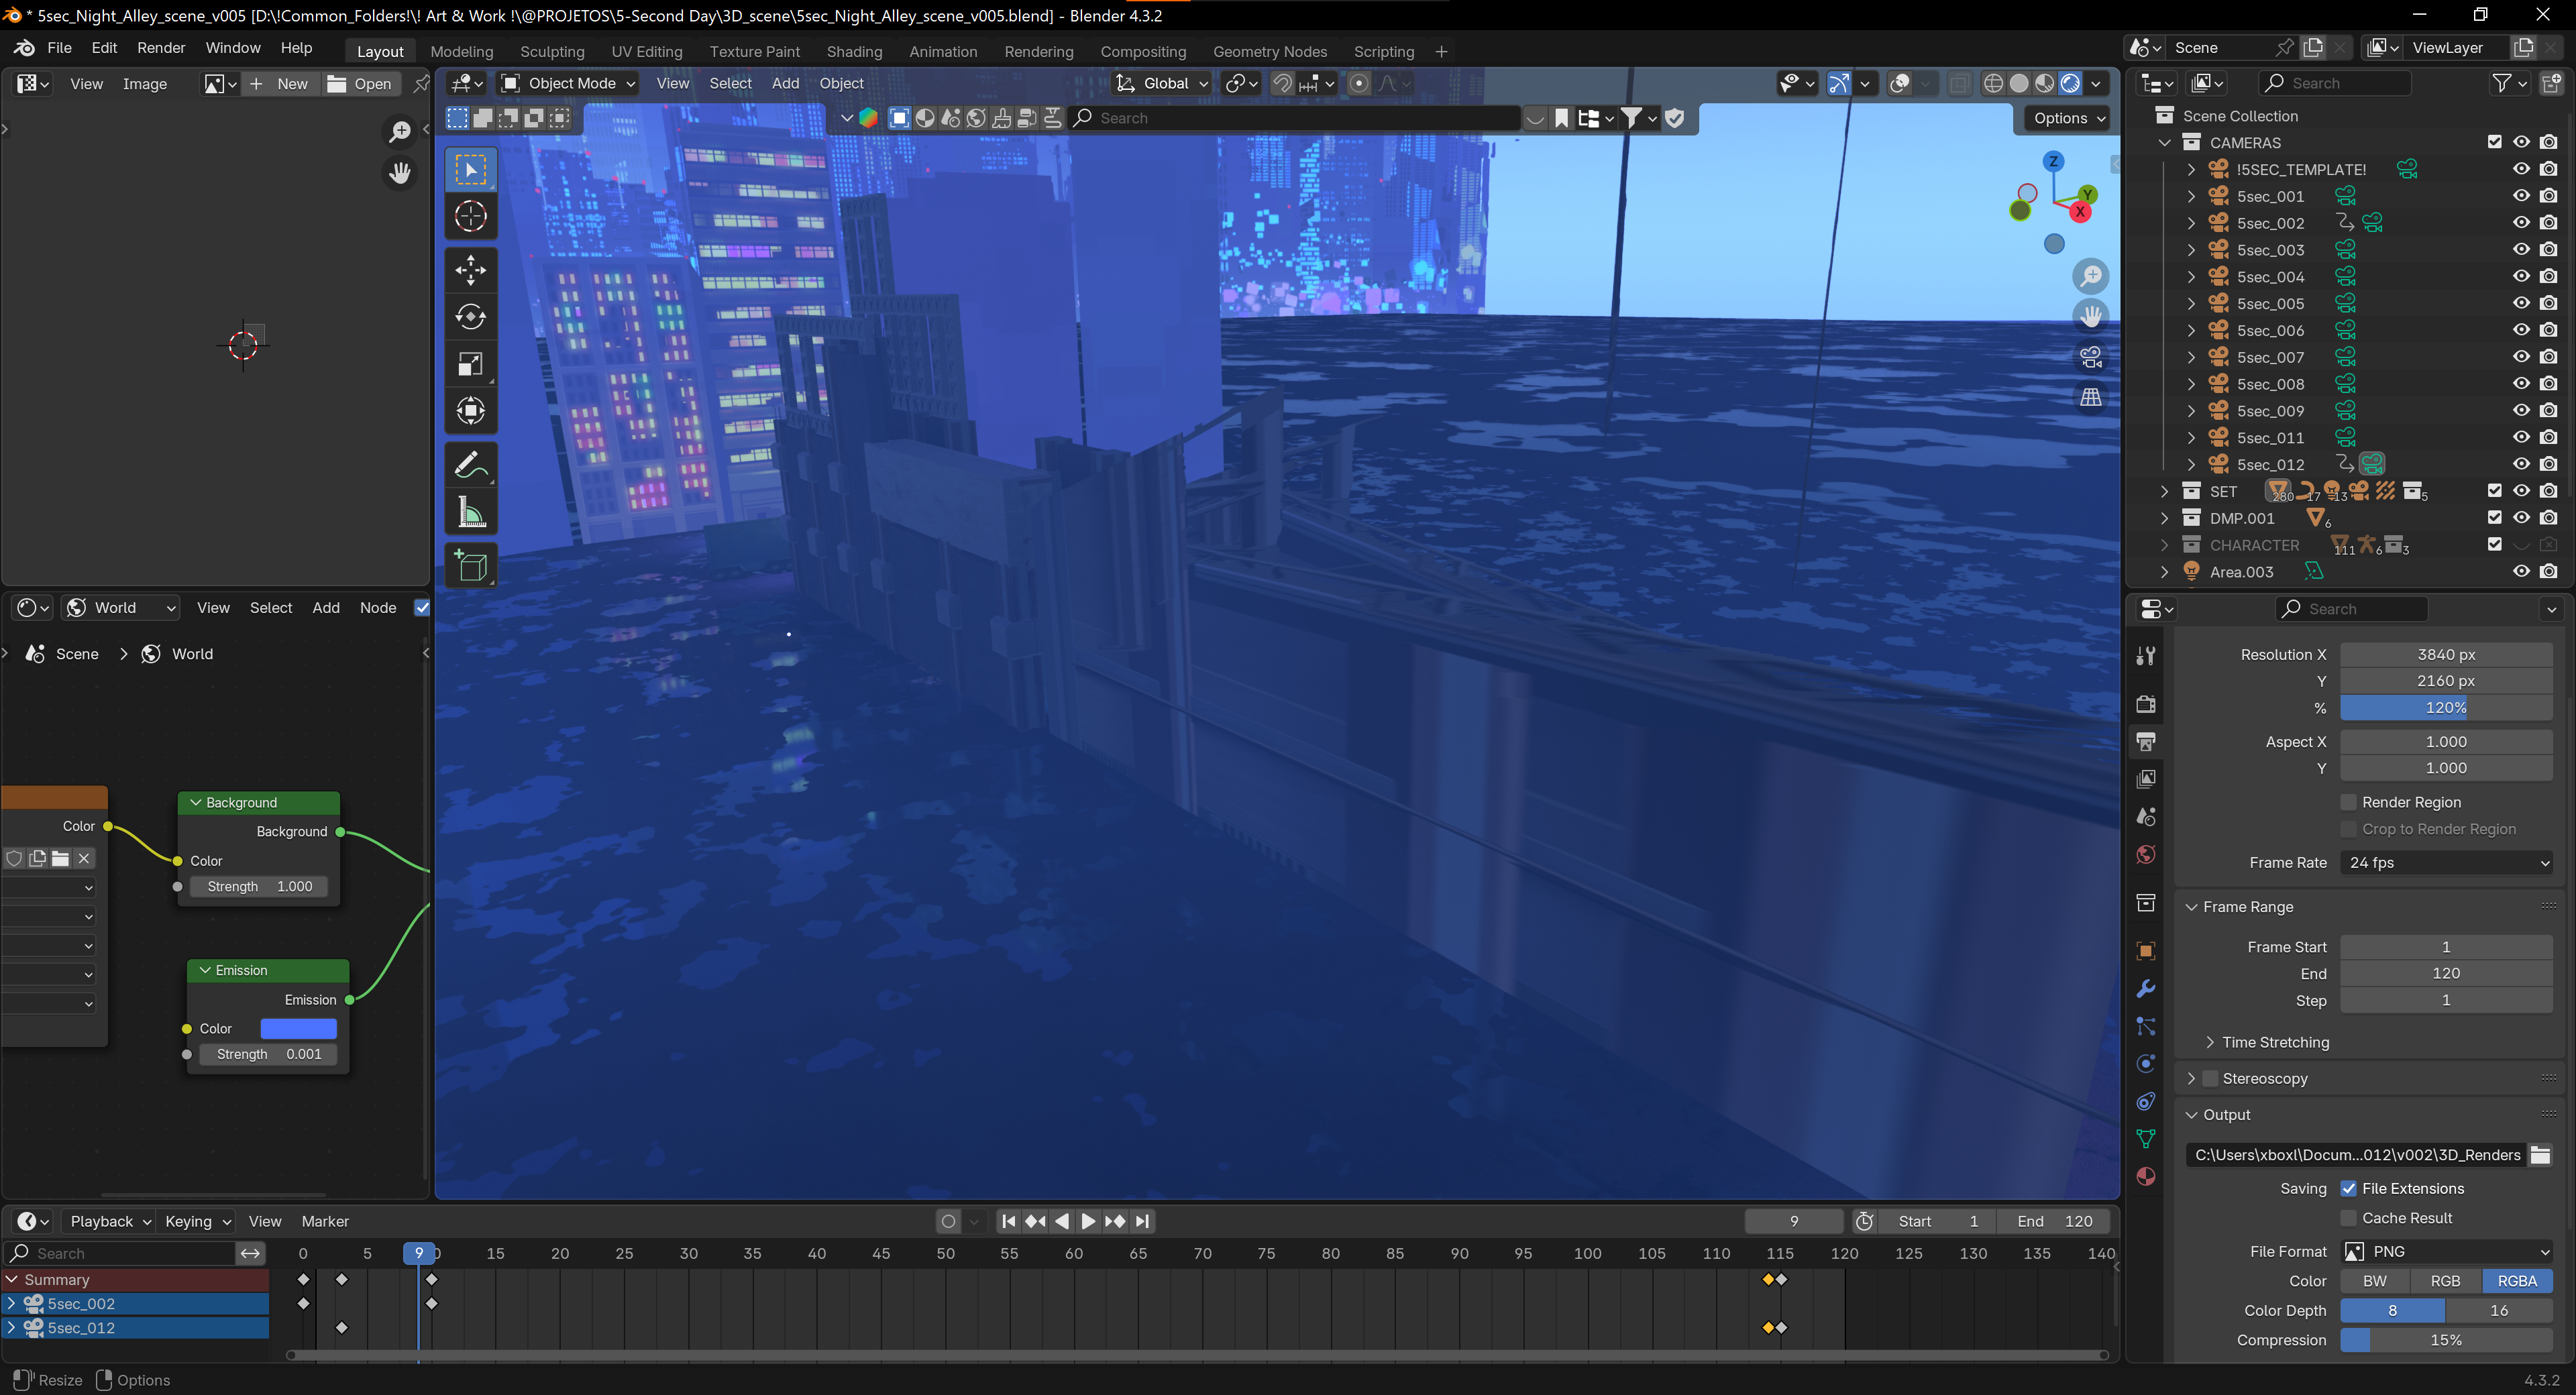Image resolution: width=2576 pixels, height=1395 pixels.
Task: Enable rendered viewport shading mode
Action: pos(2070,83)
